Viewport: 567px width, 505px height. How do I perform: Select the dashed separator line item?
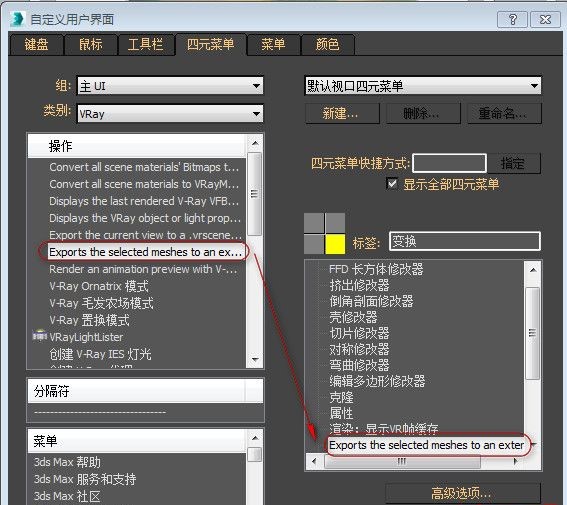click(x=100, y=412)
